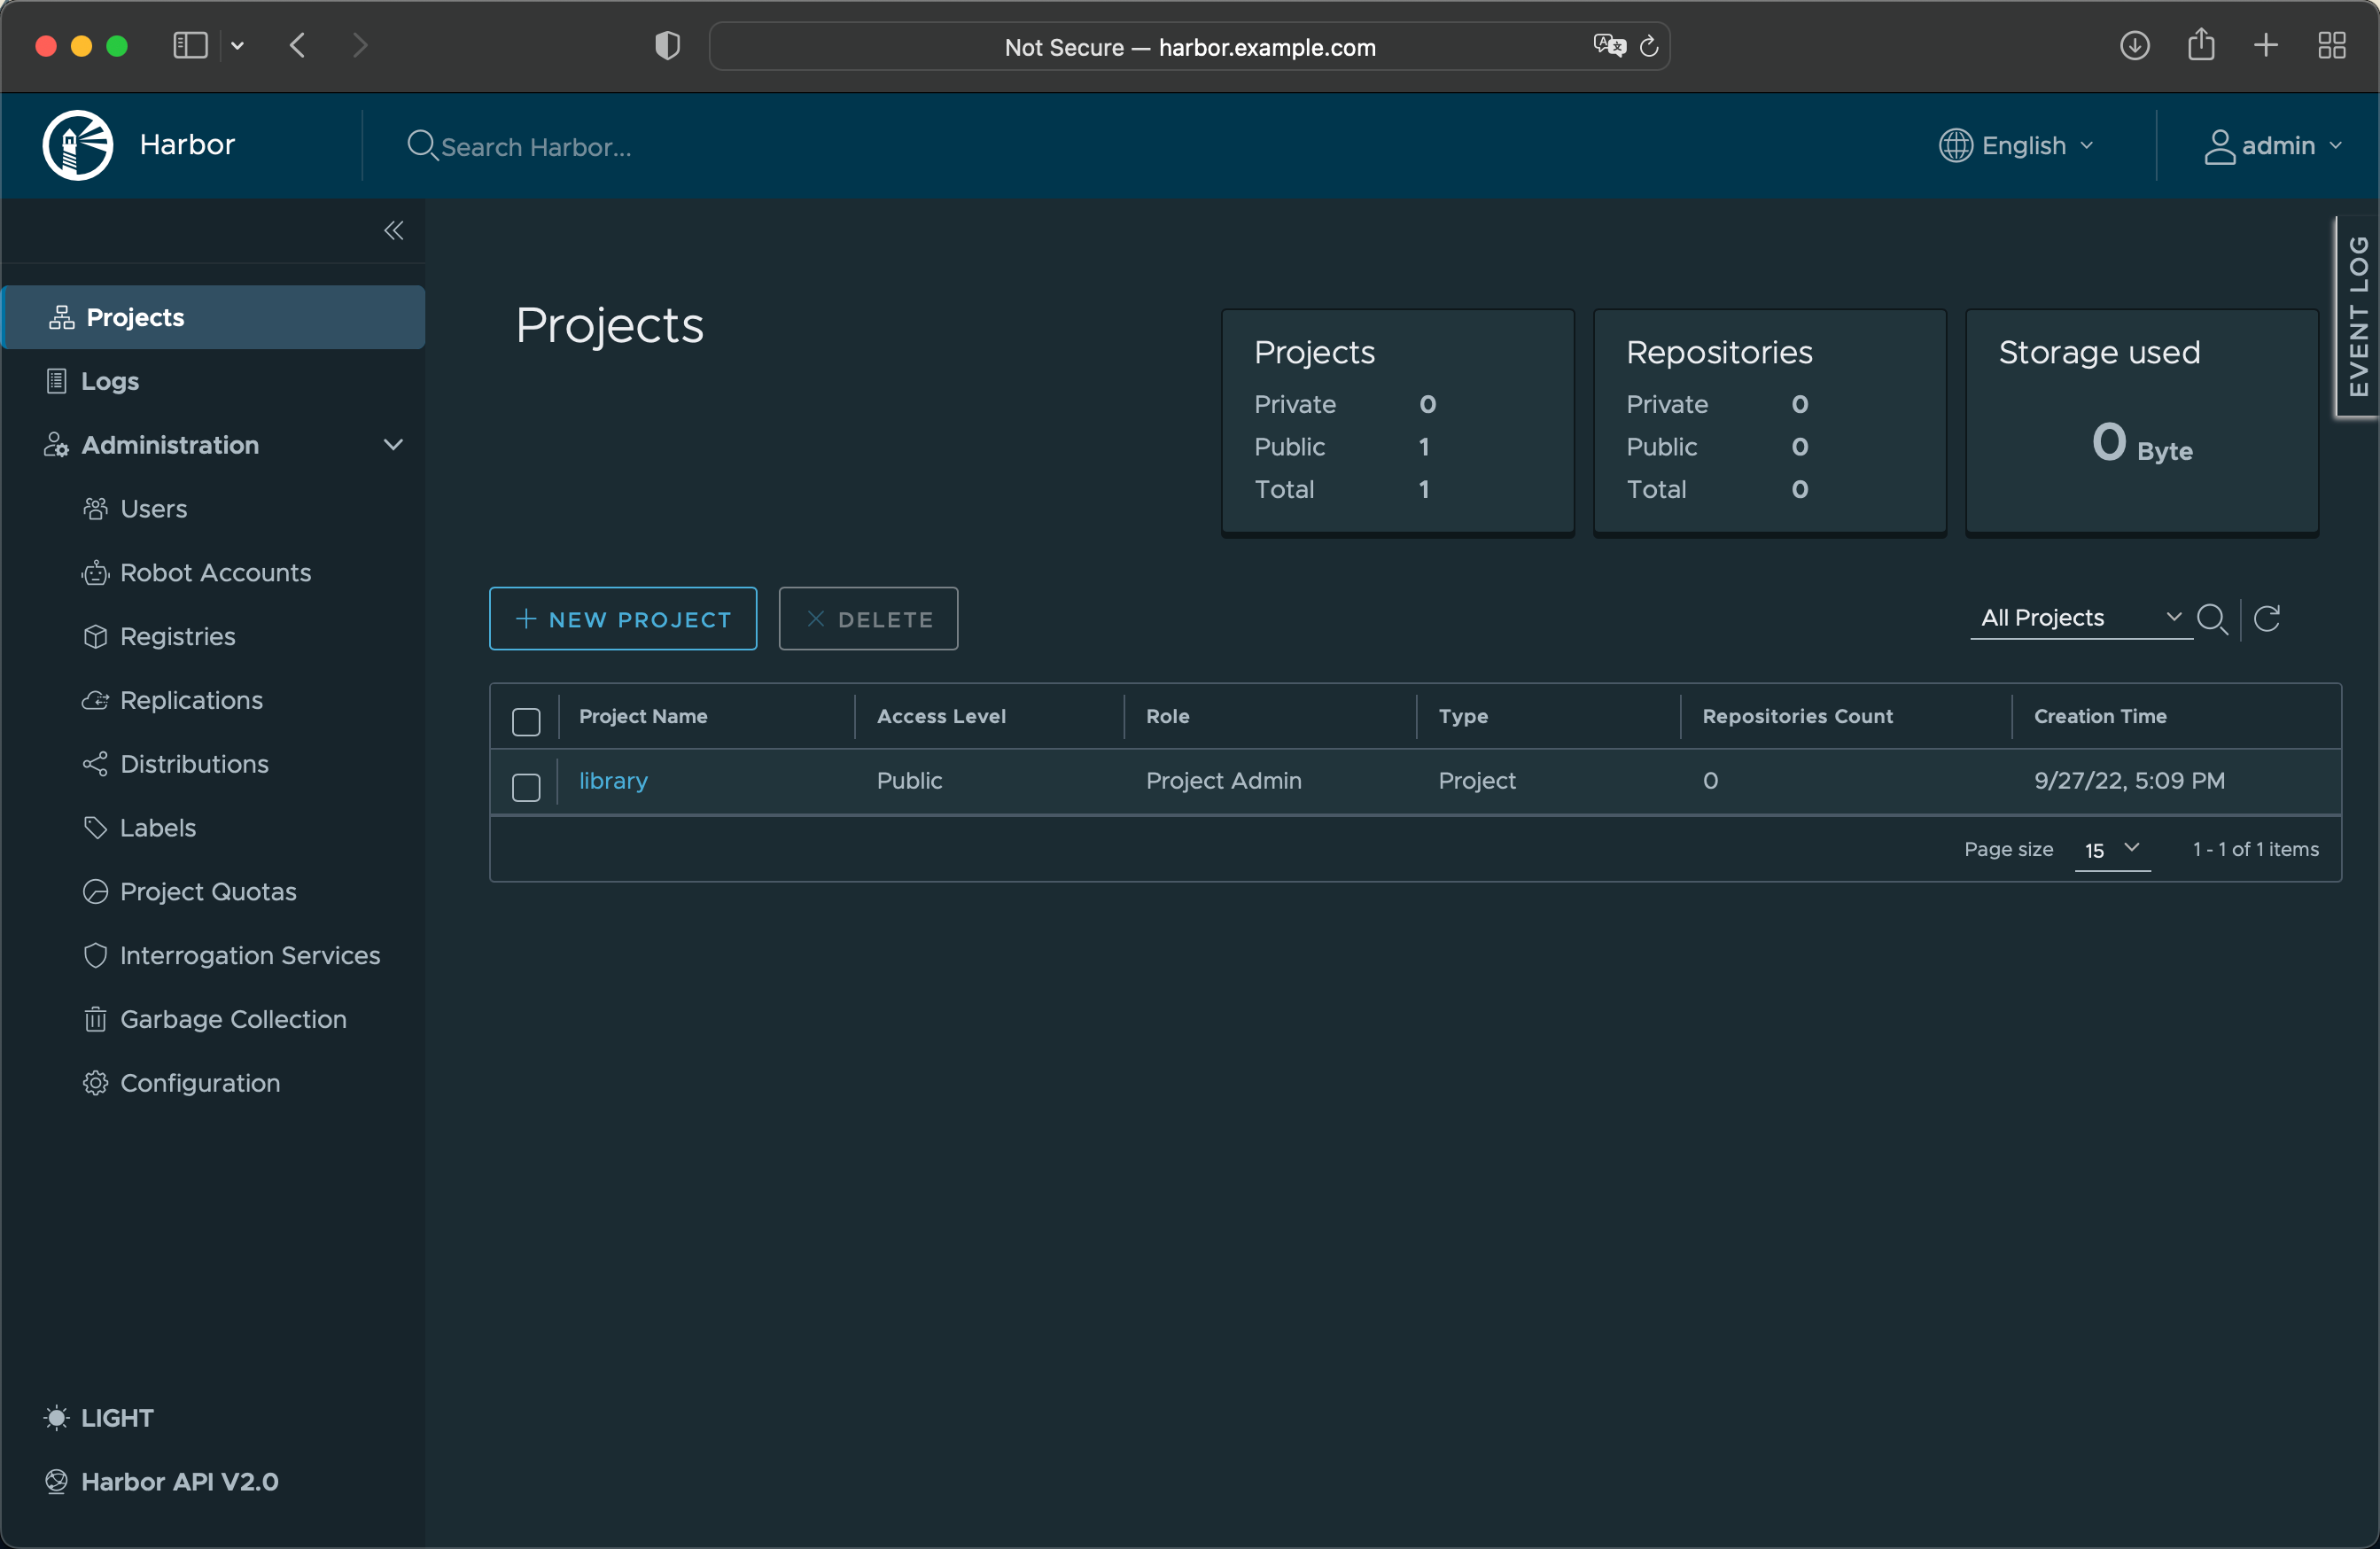The height and width of the screenshot is (1549, 2380).
Task: Toggle the Administration section collapse
Action: click(x=395, y=444)
